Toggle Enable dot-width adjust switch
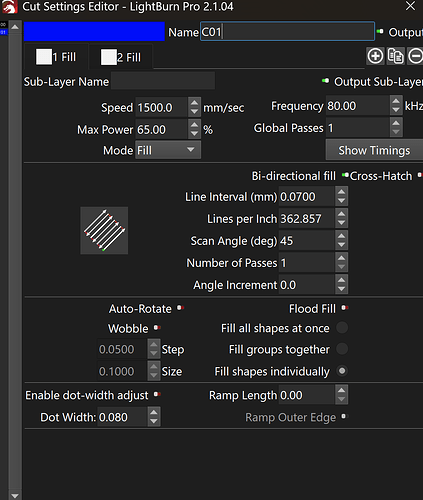Image resolution: width=423 pixels, height=500 pixels. [x=157, y=394]
